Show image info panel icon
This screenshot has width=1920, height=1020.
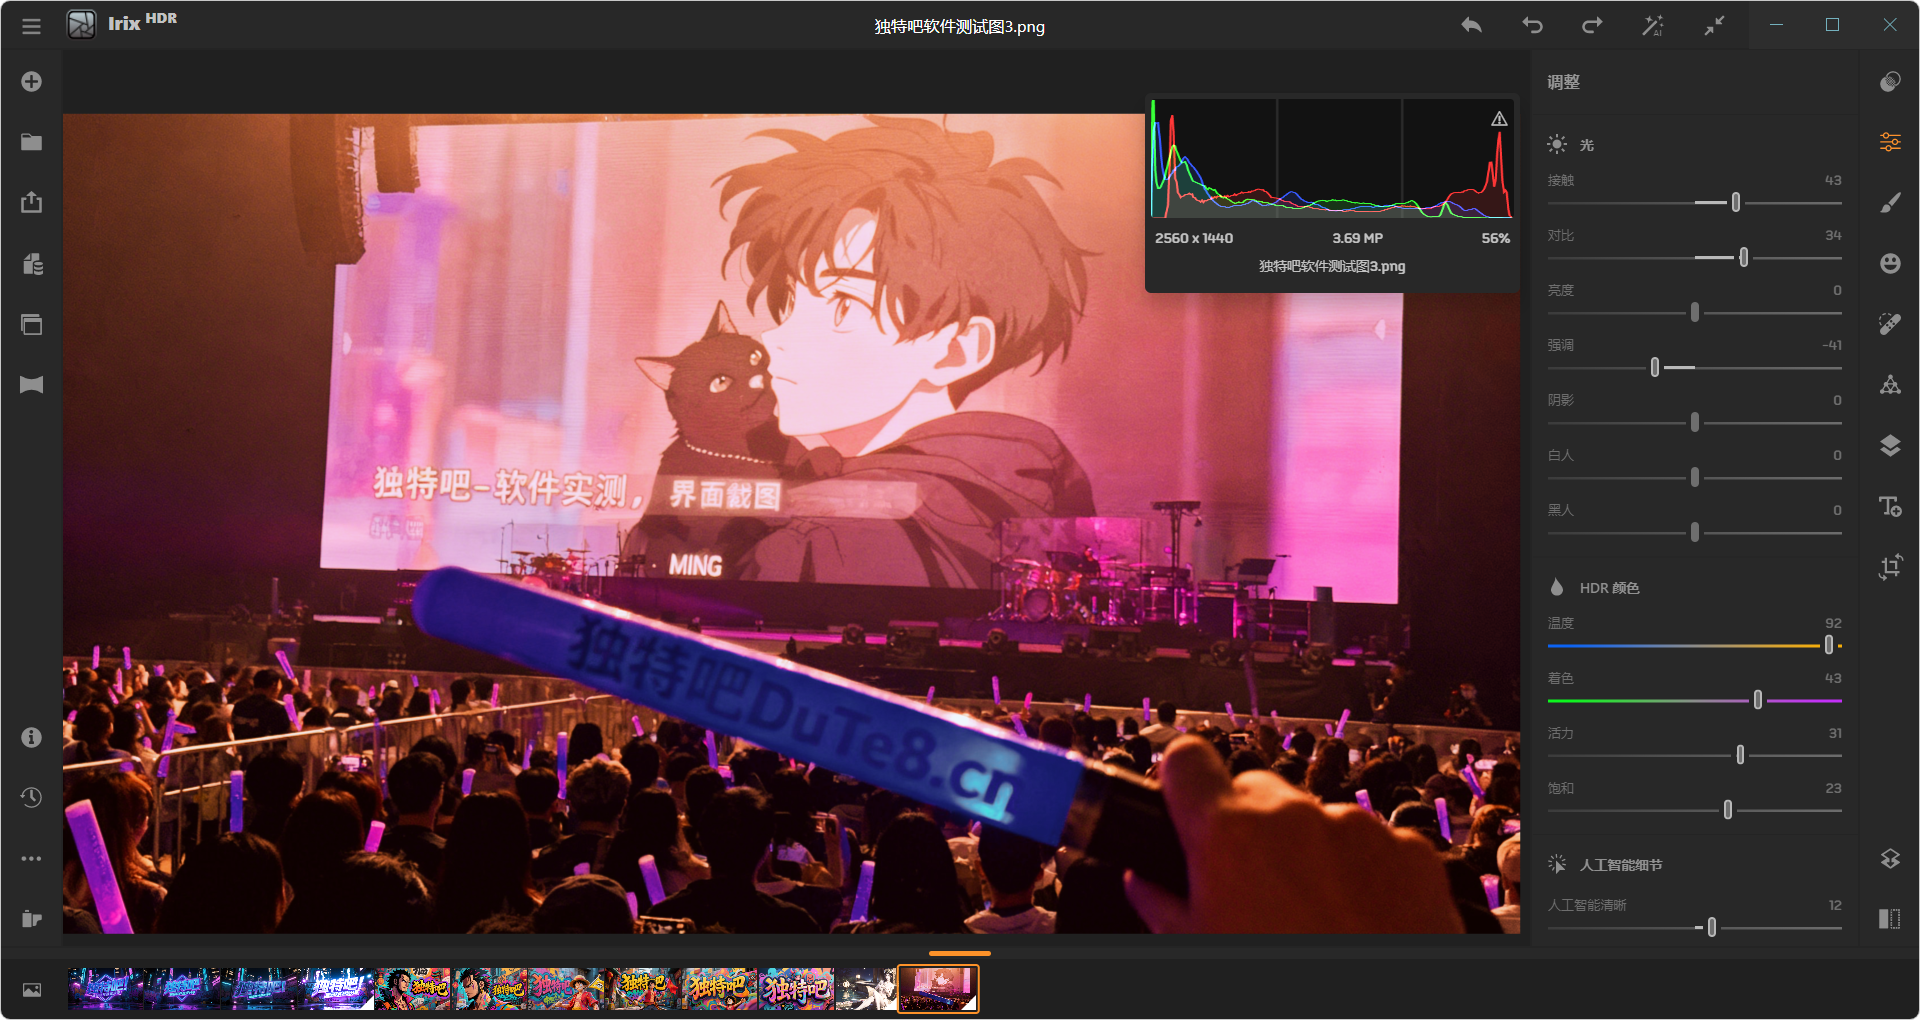31,737
